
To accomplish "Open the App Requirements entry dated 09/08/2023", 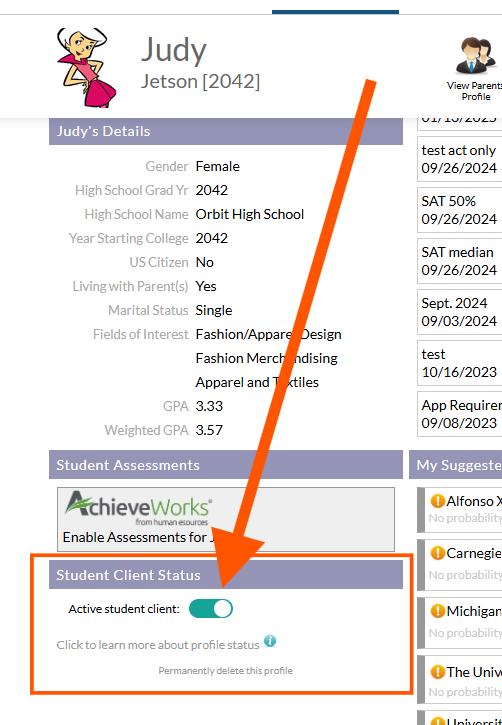I will pos(459,414).
